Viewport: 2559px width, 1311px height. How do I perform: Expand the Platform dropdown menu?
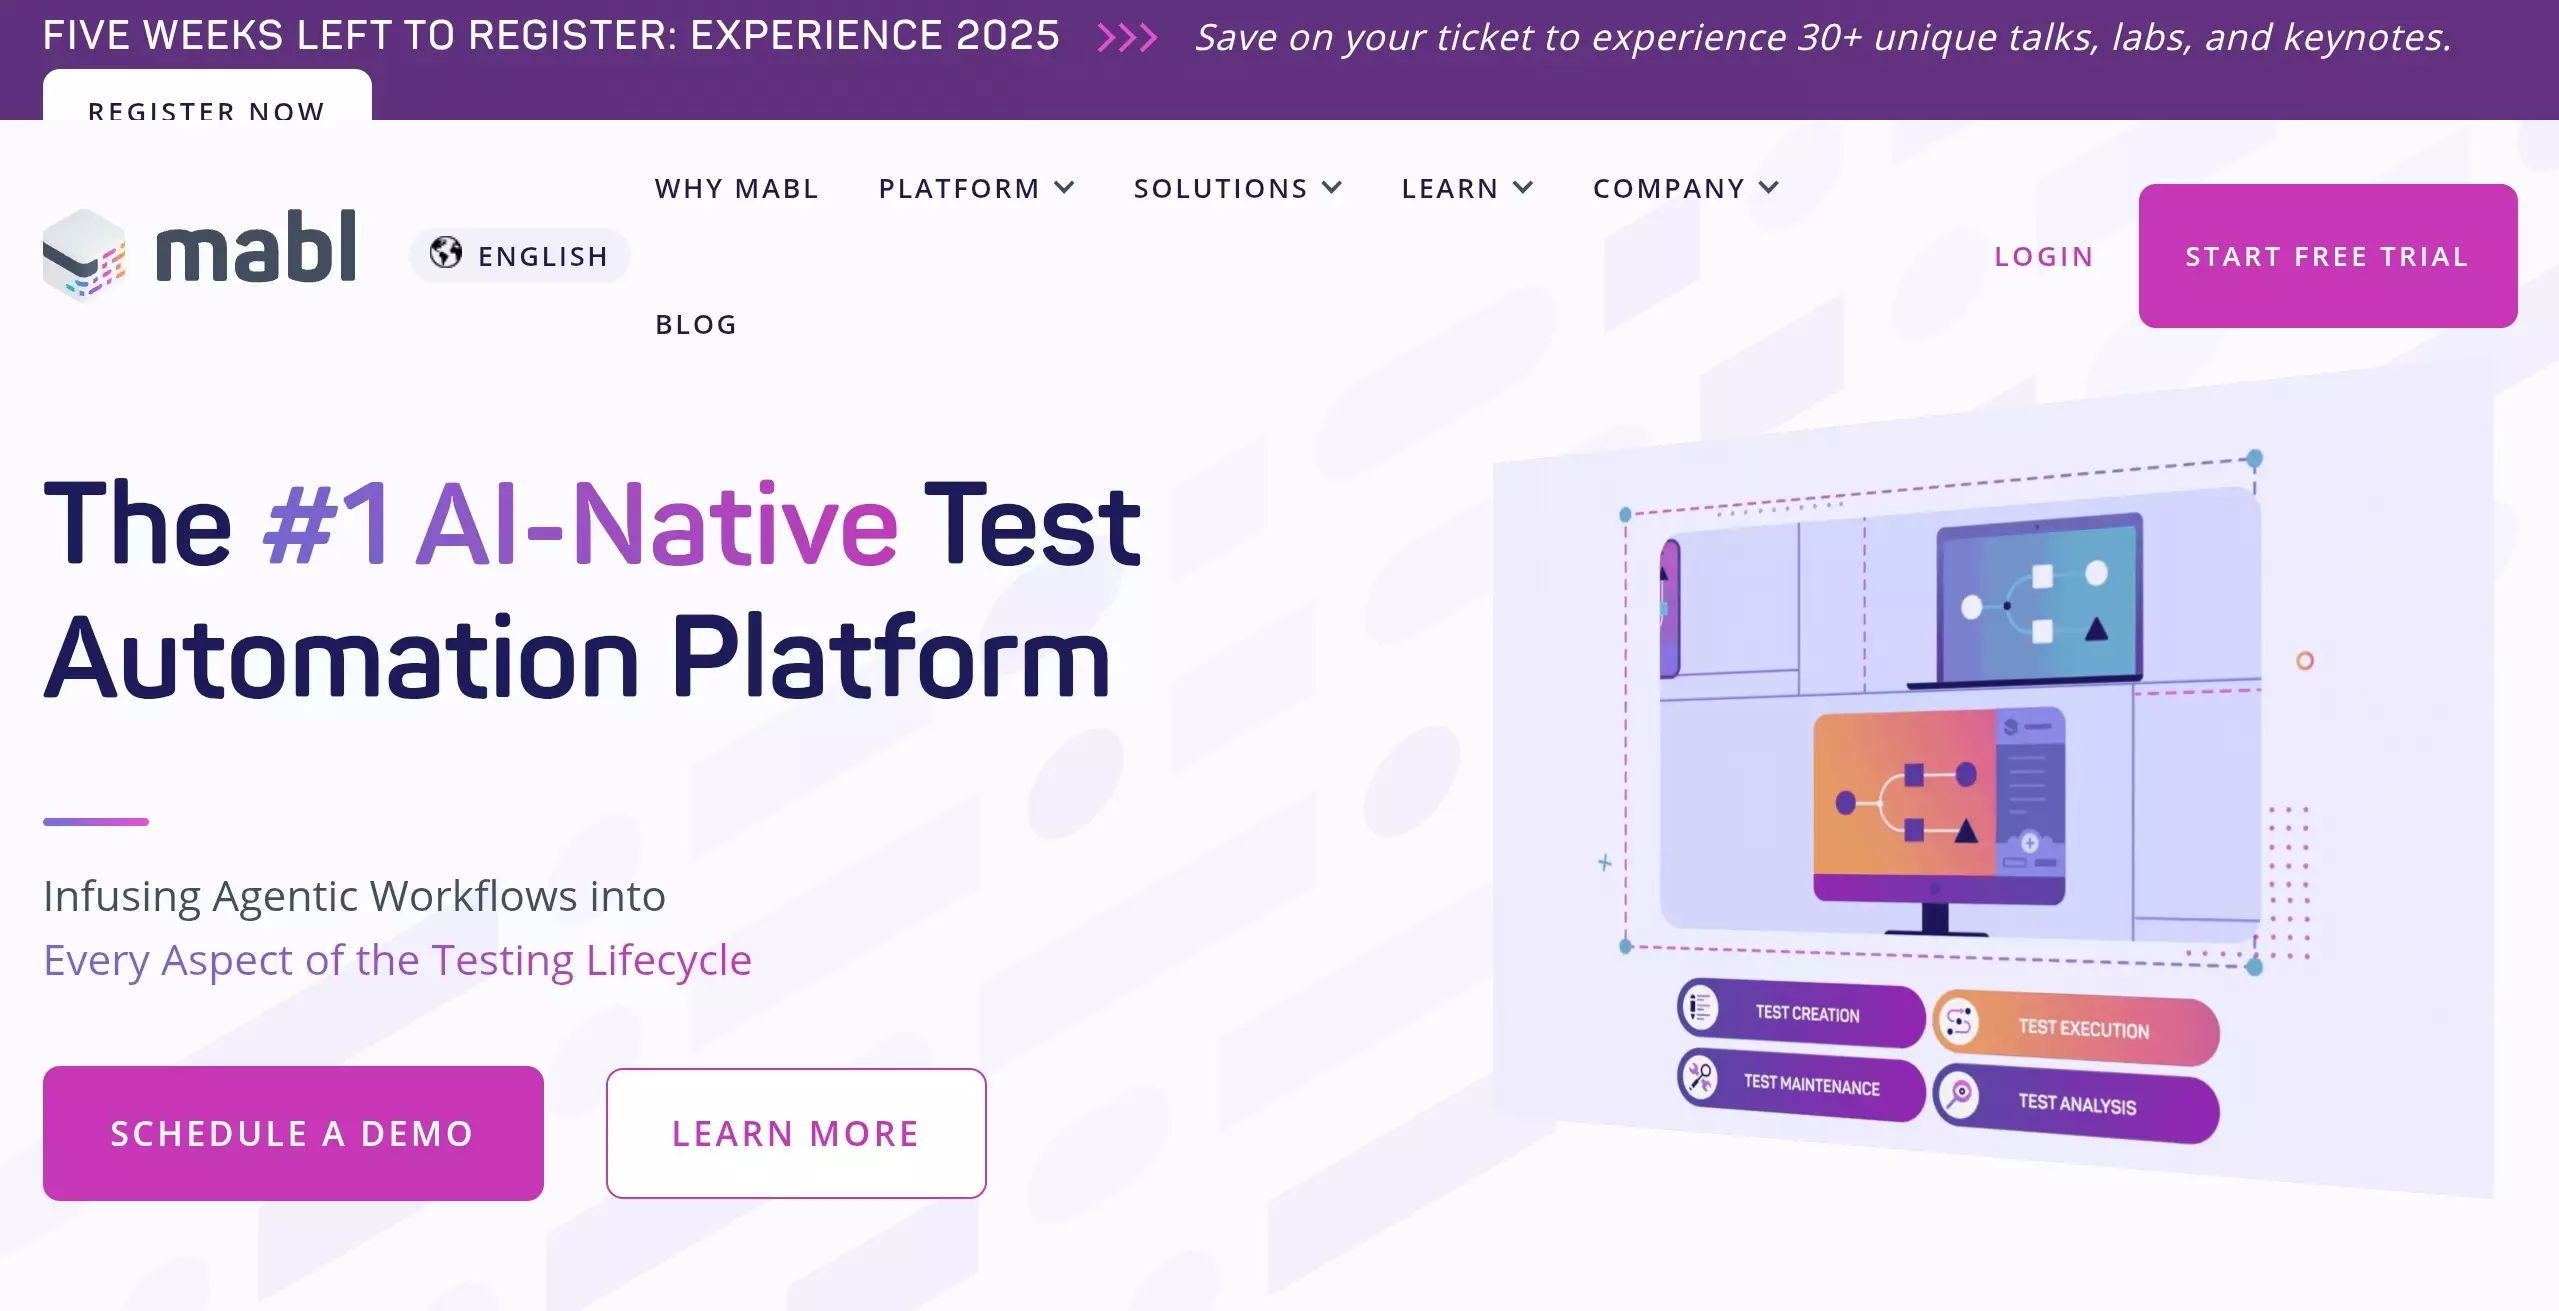pyautogui.click(x=976, y=188)
